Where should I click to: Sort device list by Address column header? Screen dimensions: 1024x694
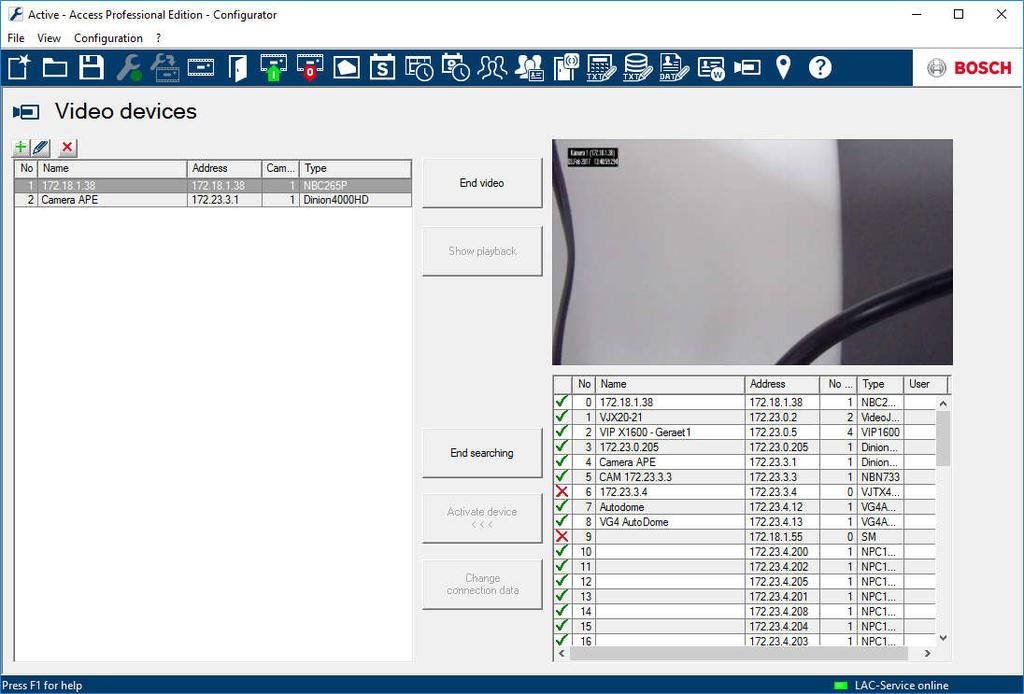pos(225,168)
